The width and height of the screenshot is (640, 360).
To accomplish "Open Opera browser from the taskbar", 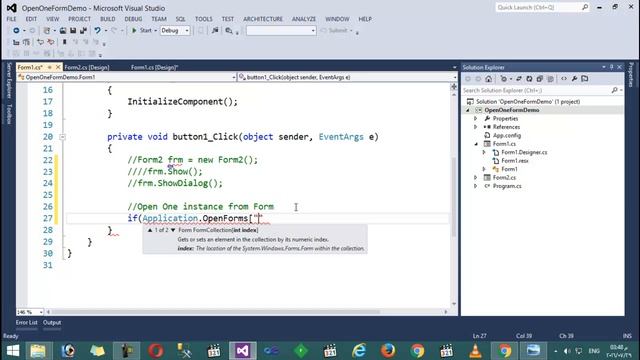I will coord(155,351).
